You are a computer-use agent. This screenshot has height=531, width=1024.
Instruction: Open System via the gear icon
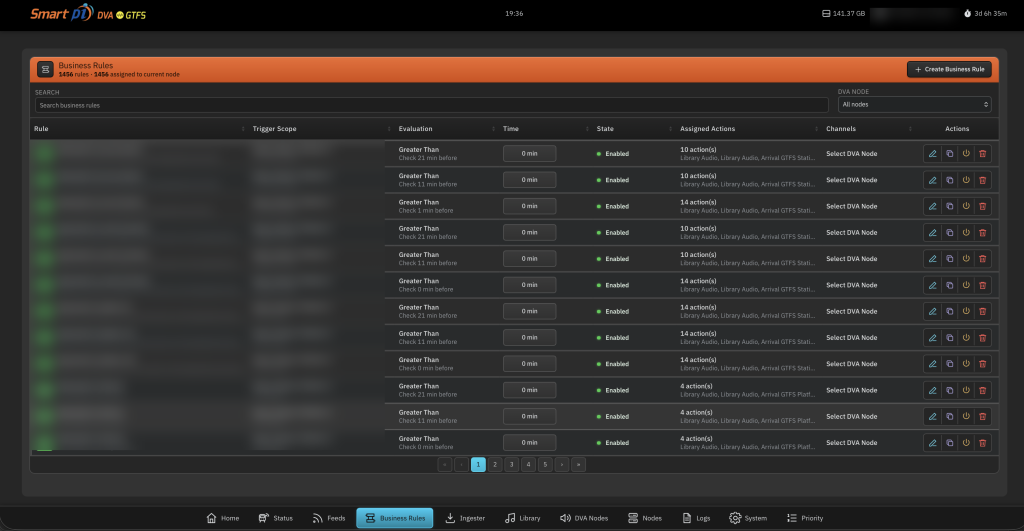[x=735, y=518]
